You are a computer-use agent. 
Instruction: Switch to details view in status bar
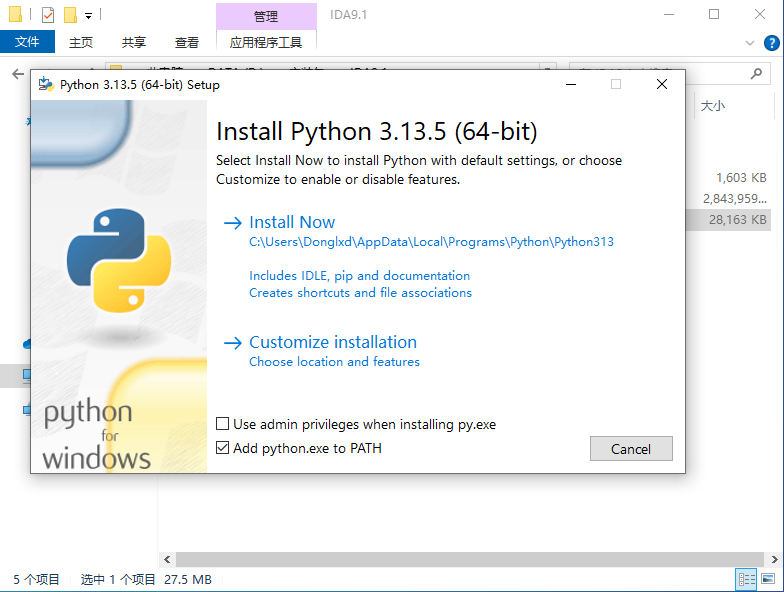(x=746, y=579)
